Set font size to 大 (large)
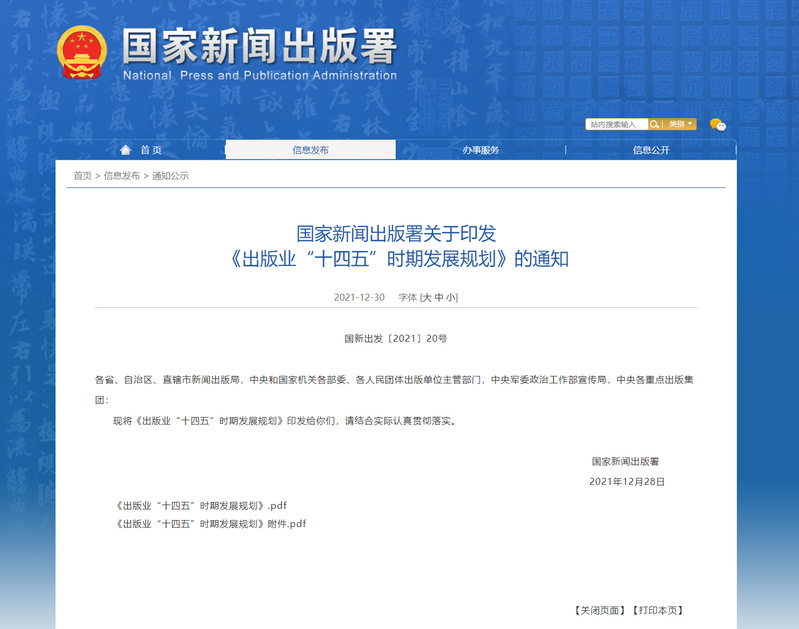Screen dimensions: 799x629 coord(426,298)
